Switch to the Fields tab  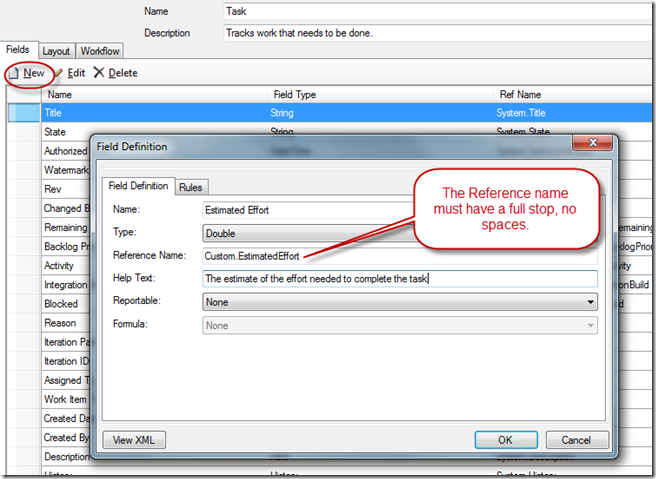click(18, 50)
